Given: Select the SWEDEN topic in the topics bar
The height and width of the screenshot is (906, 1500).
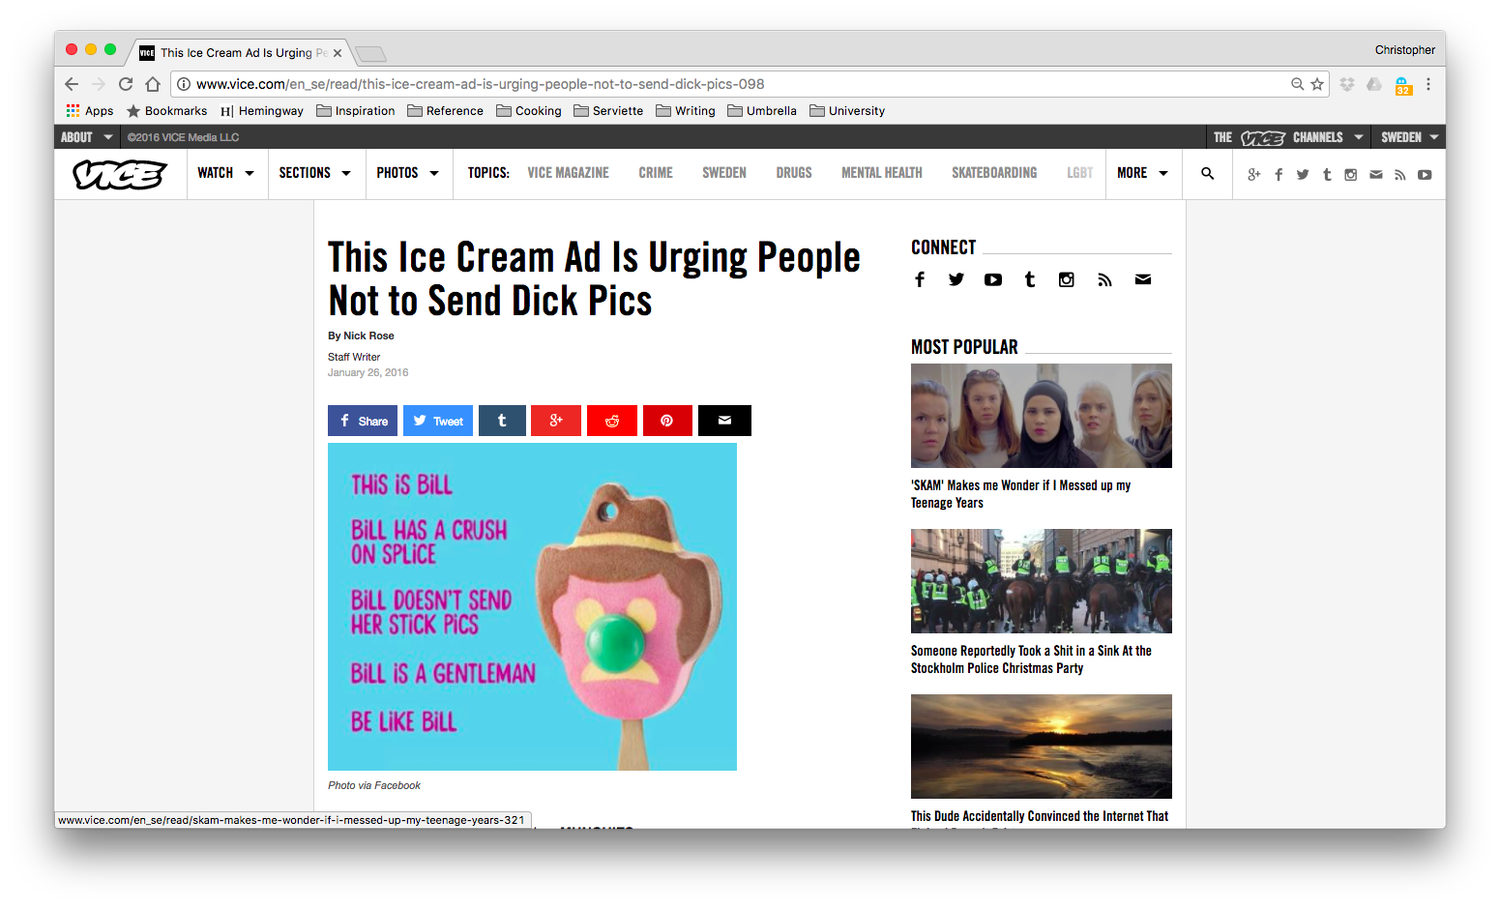Looking at the screenshot, I should [x=724, y=173].
